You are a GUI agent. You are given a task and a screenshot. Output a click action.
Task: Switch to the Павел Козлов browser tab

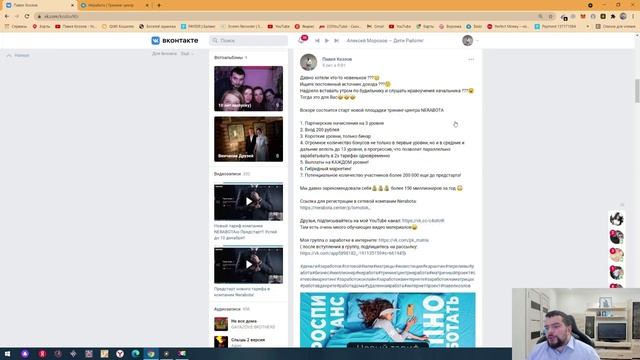point(39,5)
